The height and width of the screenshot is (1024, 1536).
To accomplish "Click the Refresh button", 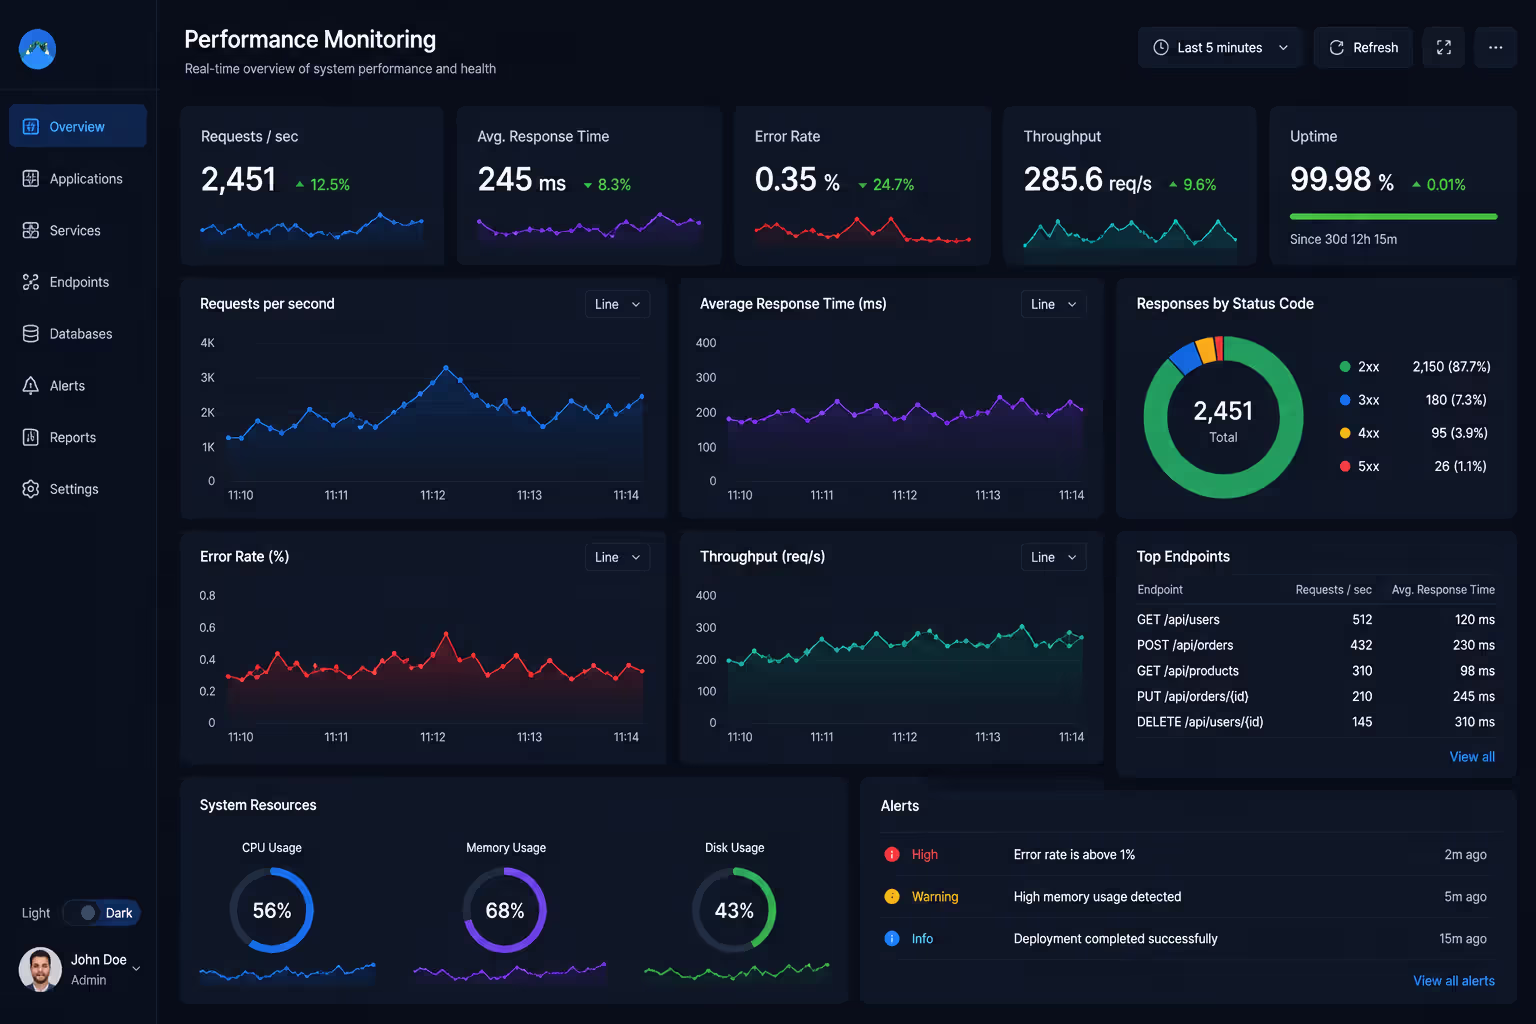I will (x=1363, y=48).
